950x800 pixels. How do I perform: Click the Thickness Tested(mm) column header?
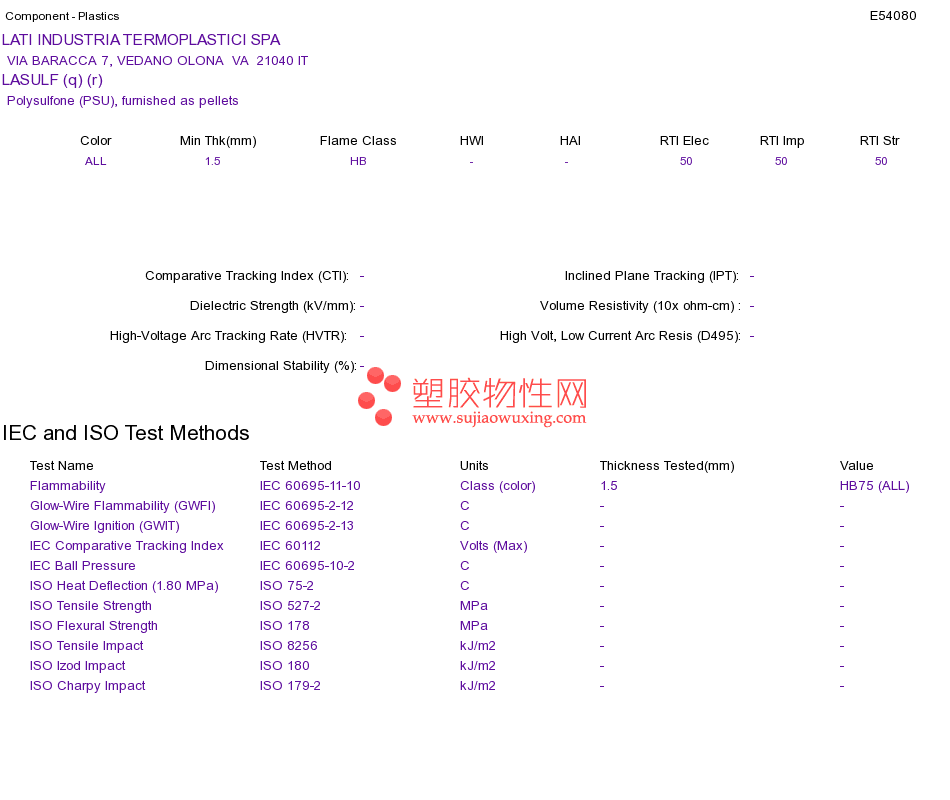pyautogui.click(x=667, y=466)
